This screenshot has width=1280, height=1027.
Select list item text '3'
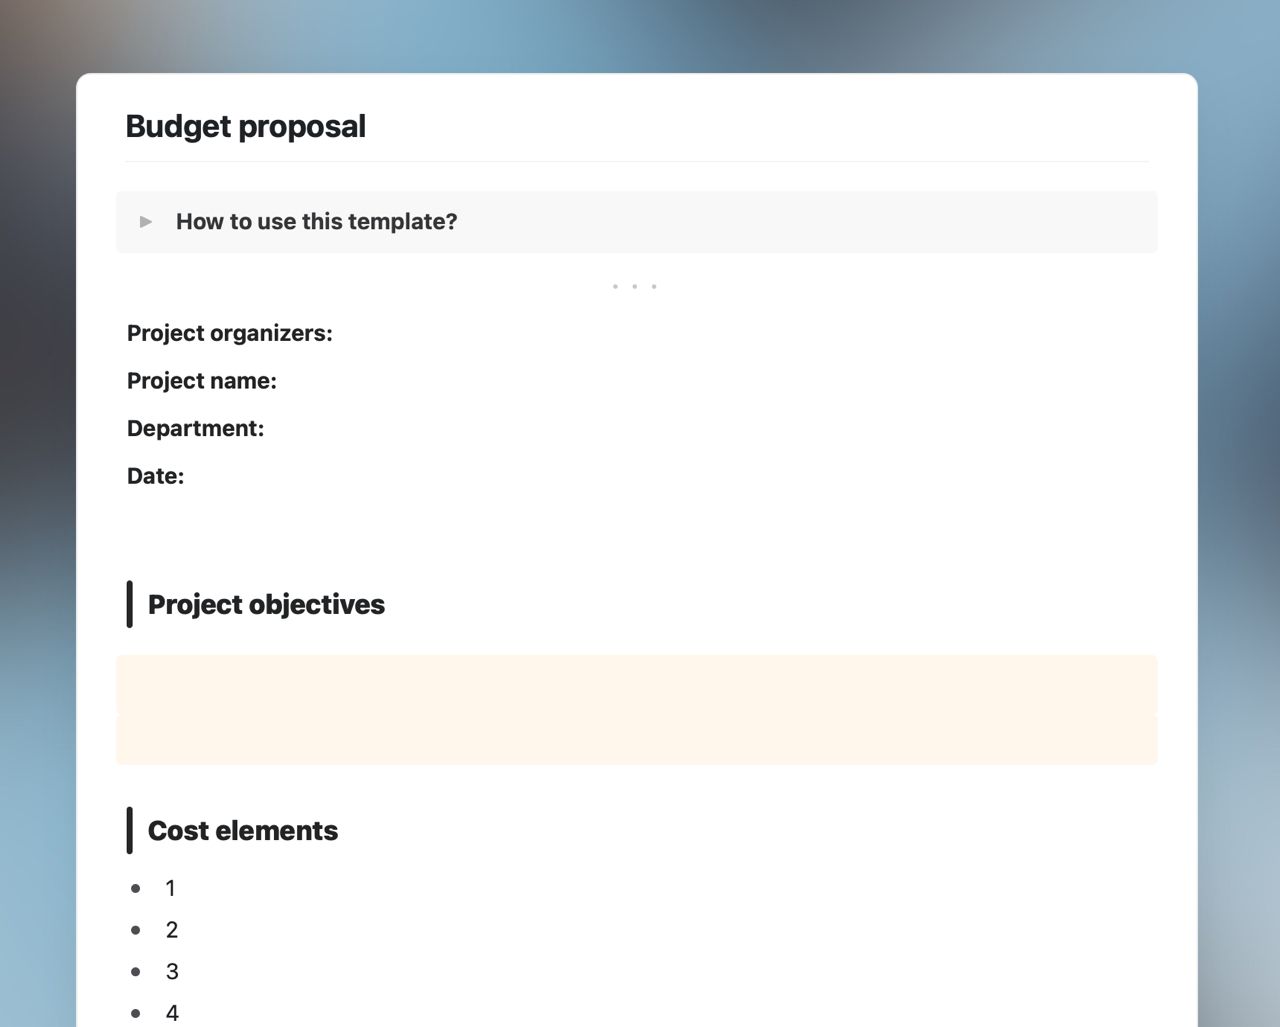(172, 972)
